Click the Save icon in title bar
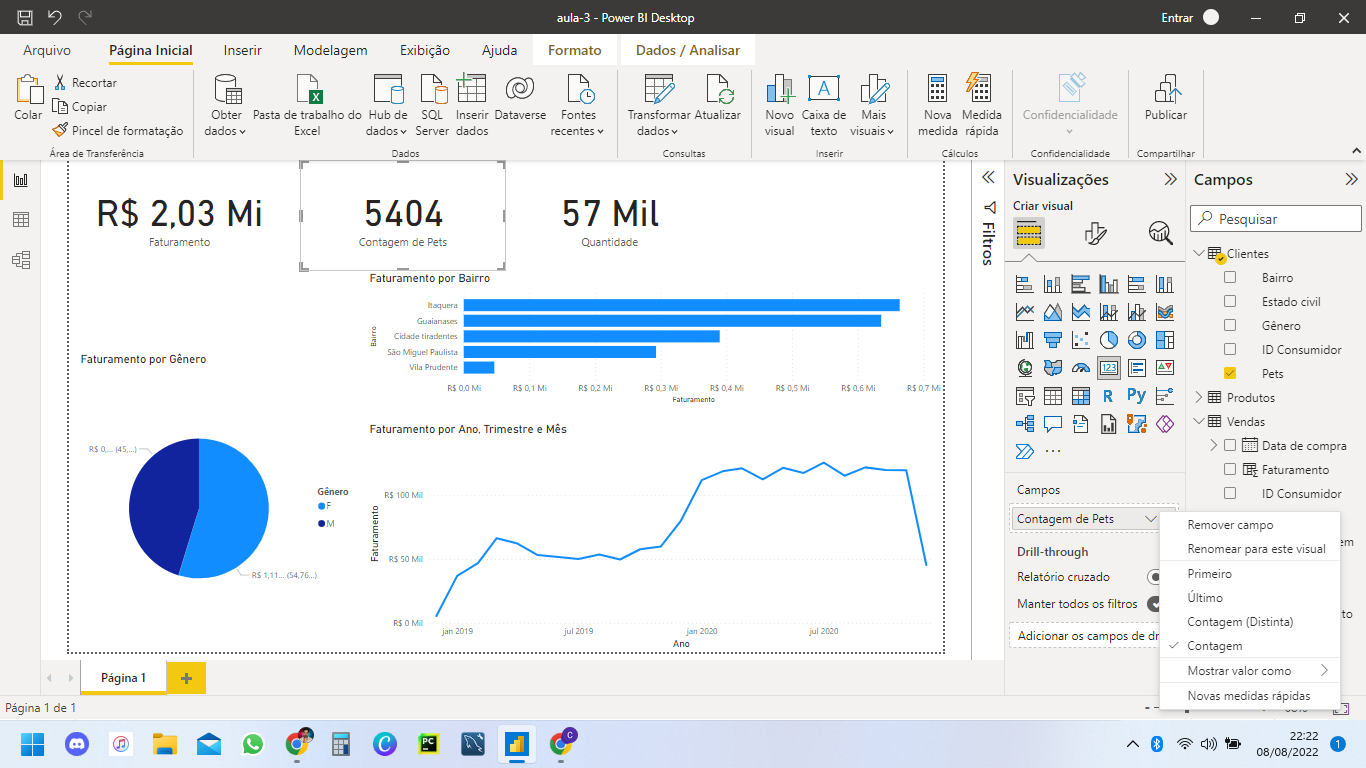 (25, 17)
